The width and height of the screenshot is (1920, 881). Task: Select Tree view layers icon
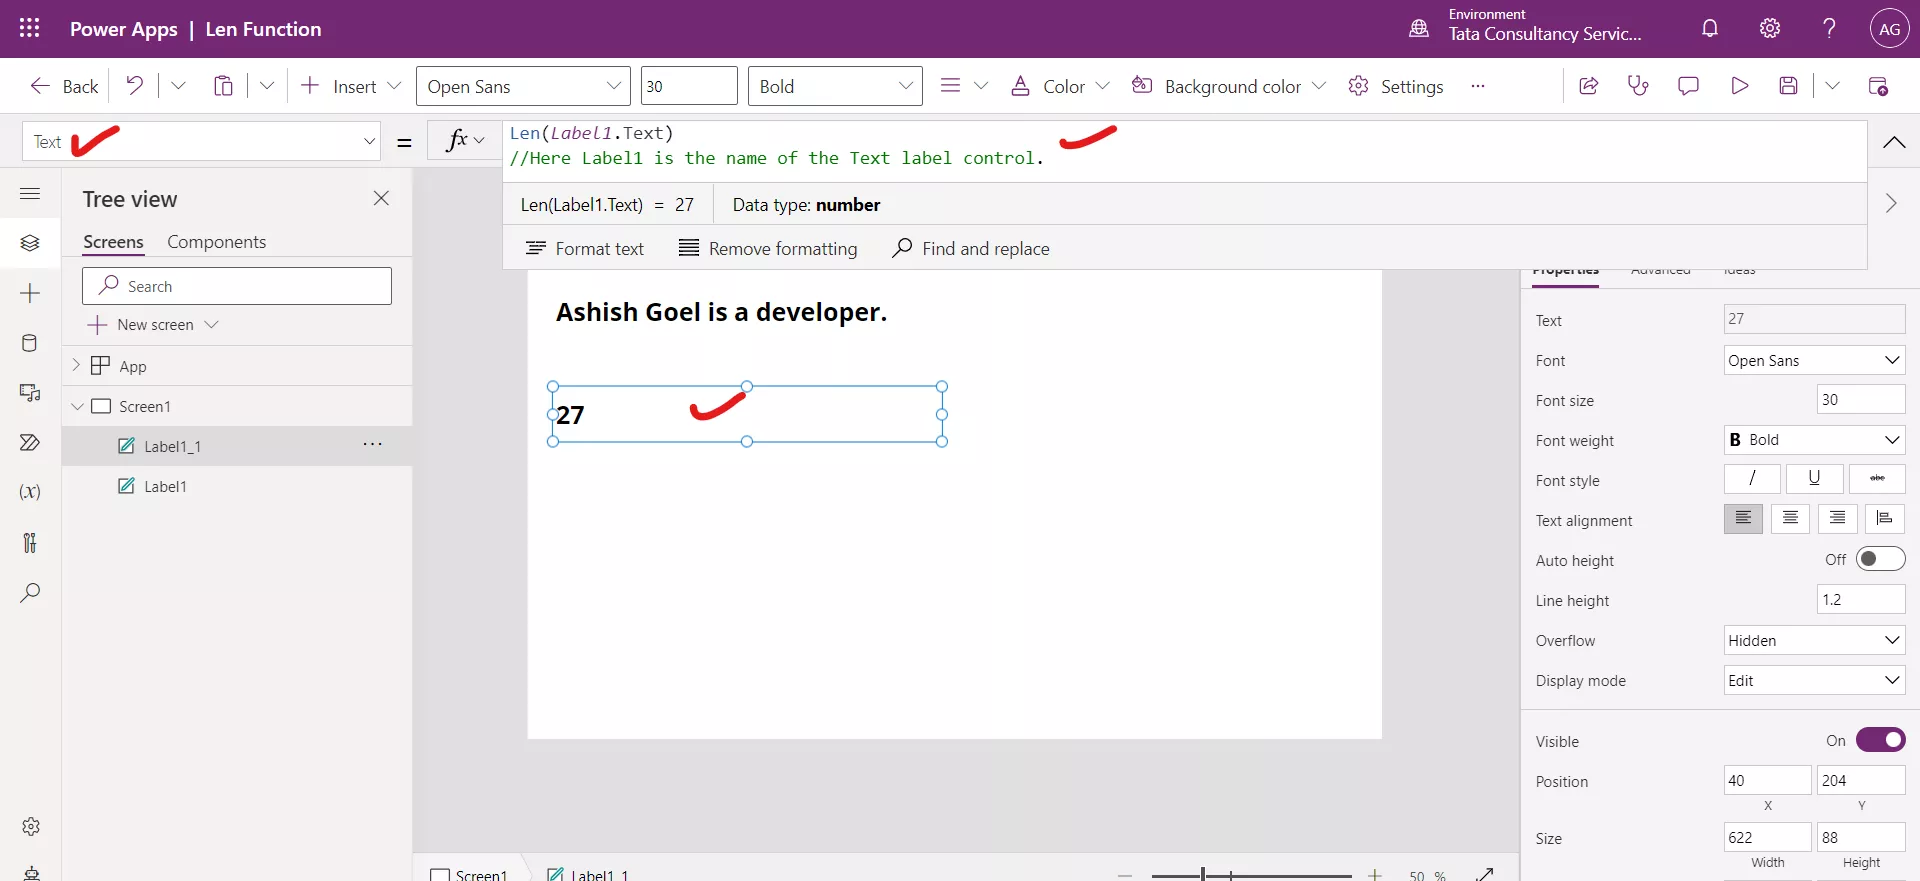[30, 243]
